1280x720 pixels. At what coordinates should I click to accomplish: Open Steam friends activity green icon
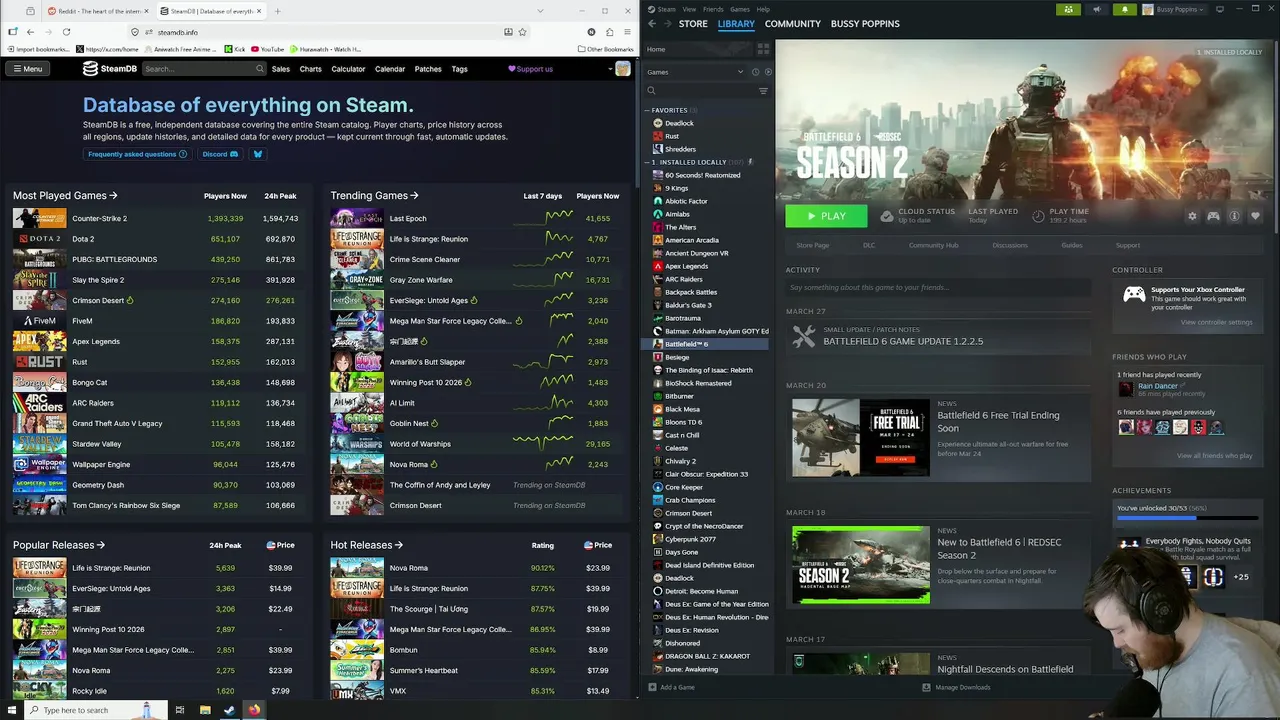(1069, 9)
